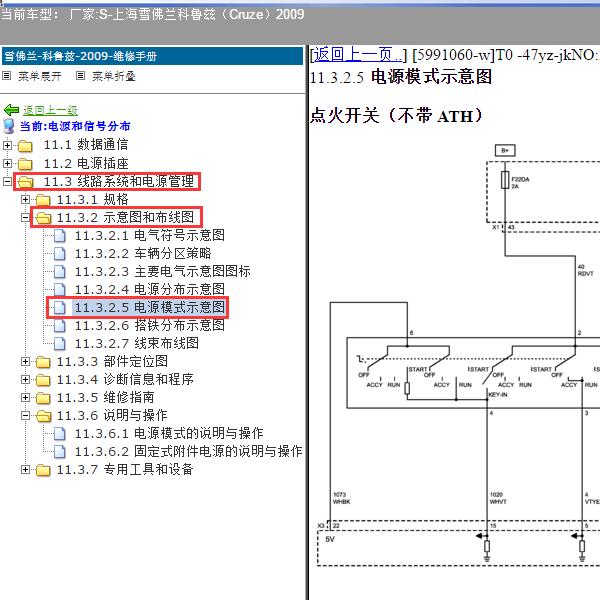Viewport: 600px width, 600px height.
Task: Click the page icon for 11.3.2.1 电气符号示意图
Action: click(x=59, y=236)
